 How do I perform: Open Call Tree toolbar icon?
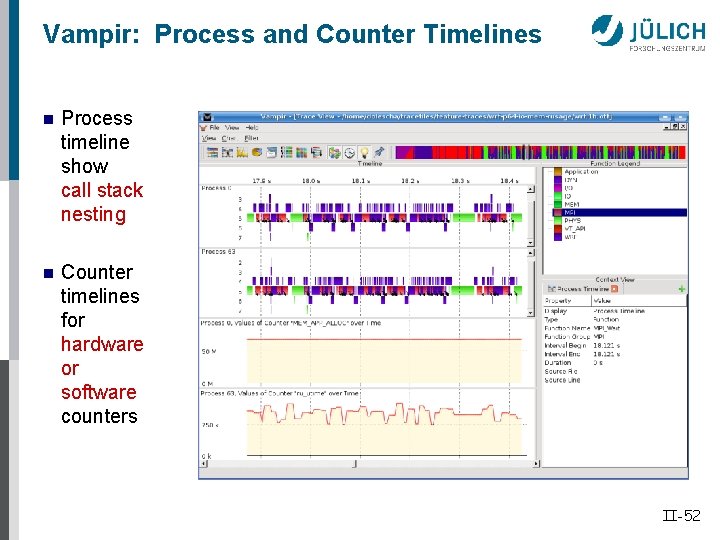[316, 152]
